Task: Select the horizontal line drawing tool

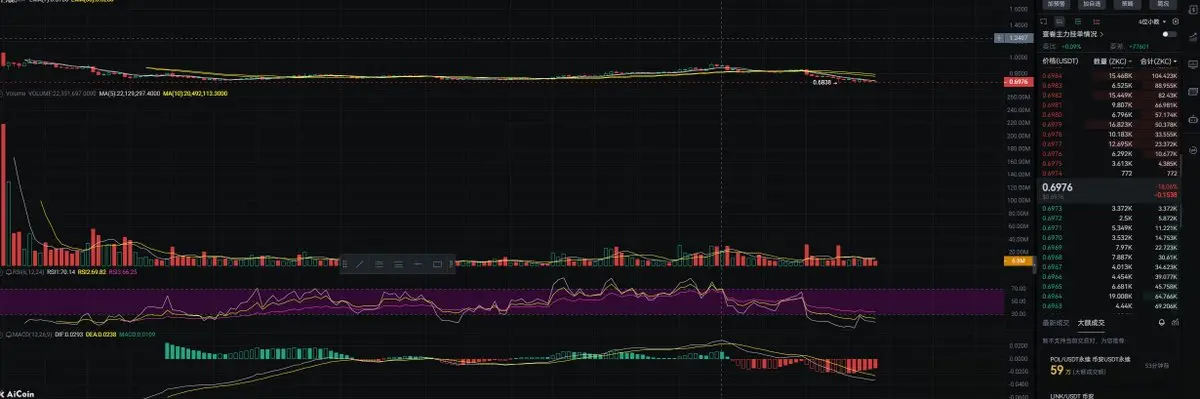Action: (418, 265)
